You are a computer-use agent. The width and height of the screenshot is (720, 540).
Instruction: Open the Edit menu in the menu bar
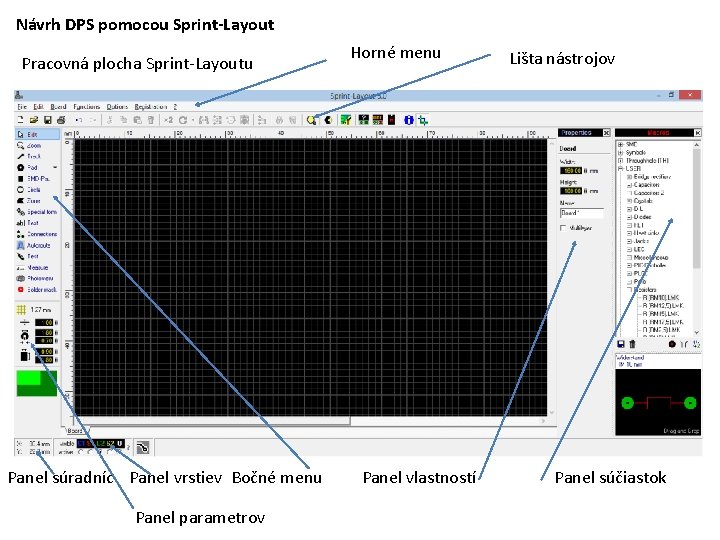pos(39,107)
